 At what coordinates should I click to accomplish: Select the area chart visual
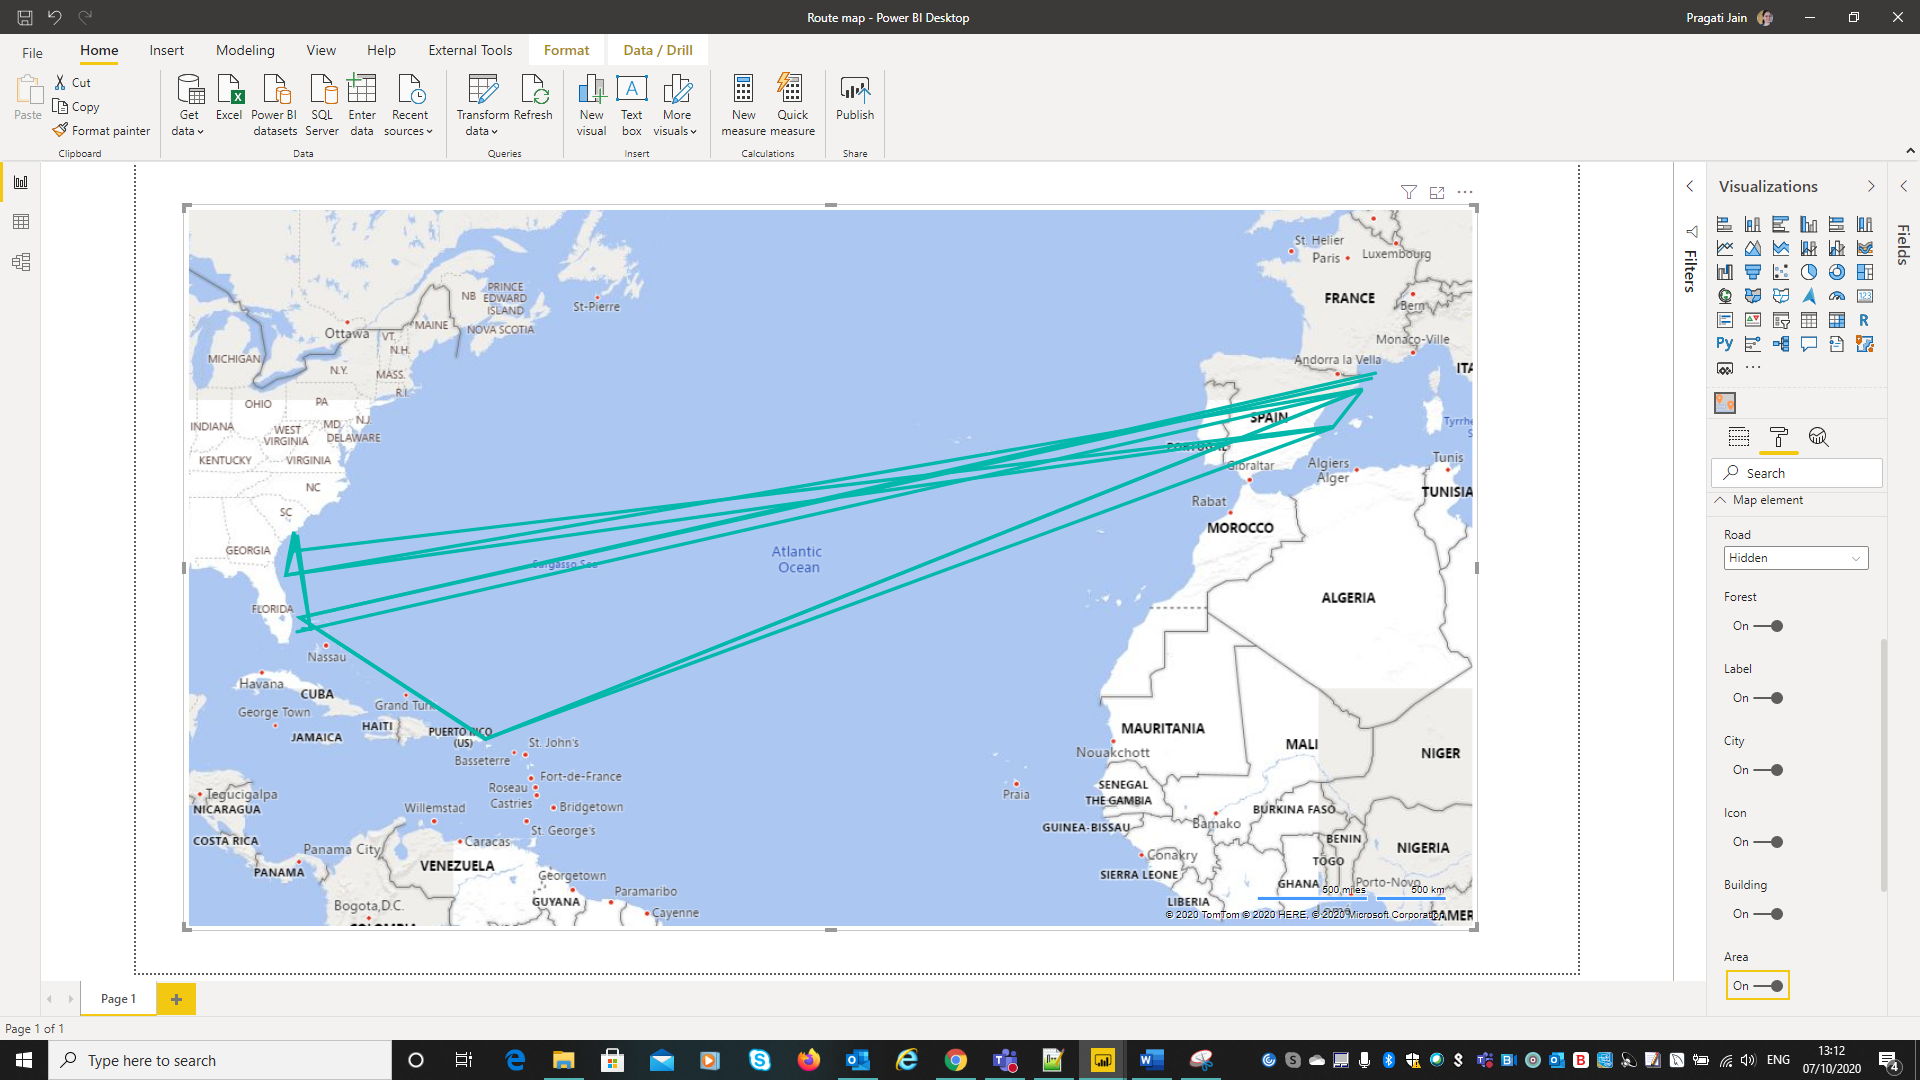[1753, 248]
